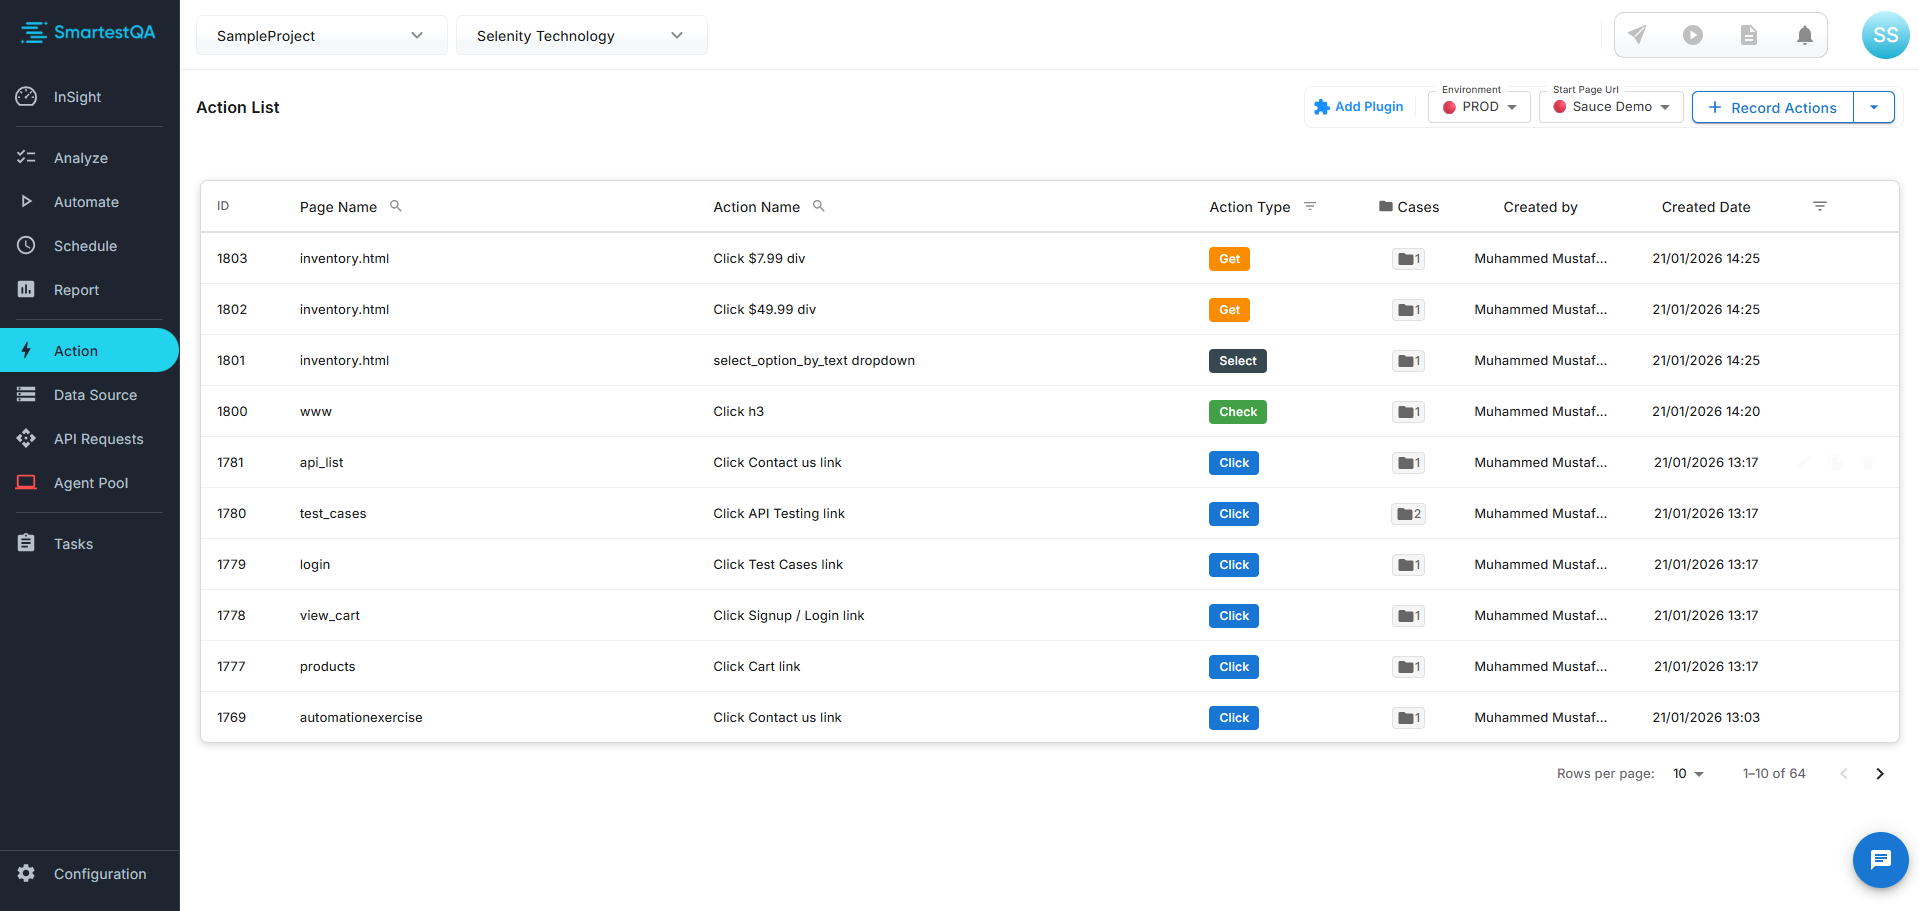Go to the next page of actions
Image resolution: width=1919 pixels, height=911 pixels.
pyautogui.click(x=1880, y=774)
